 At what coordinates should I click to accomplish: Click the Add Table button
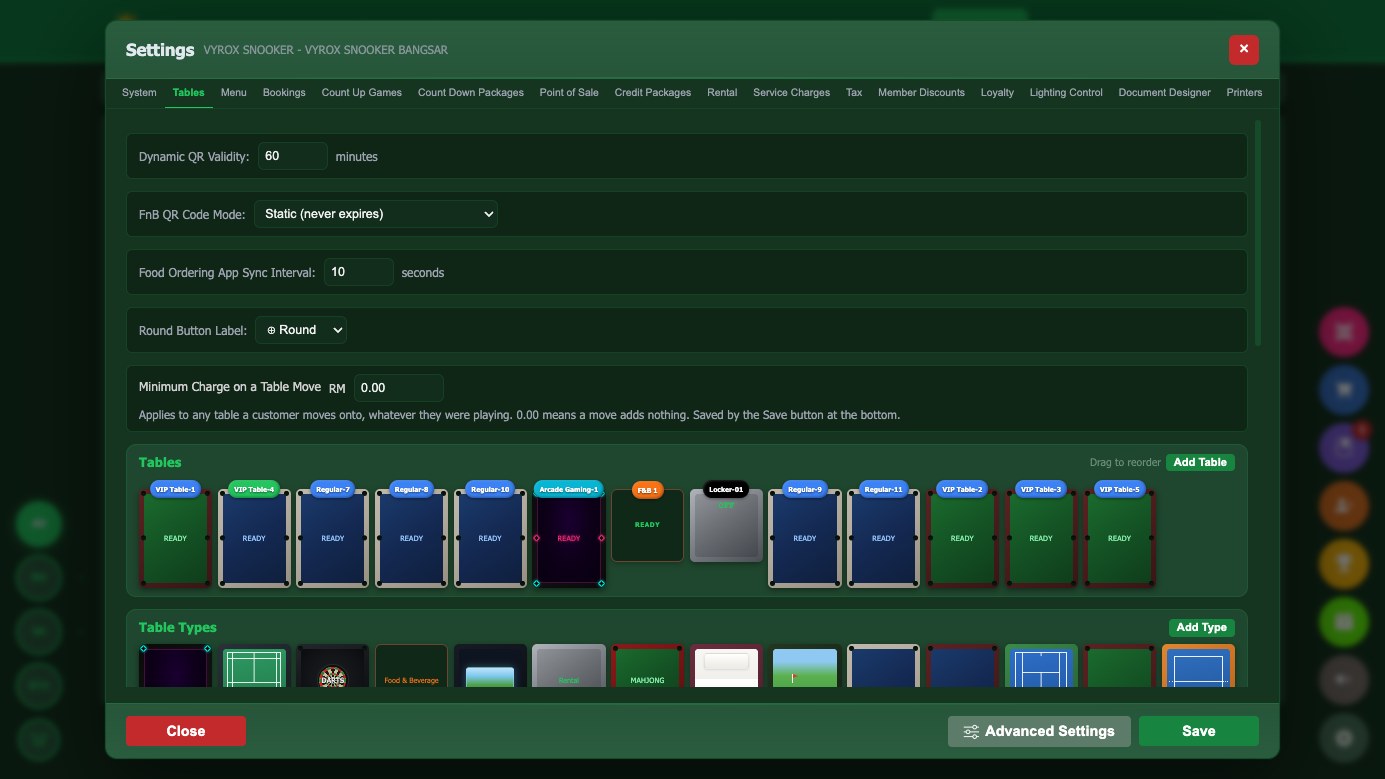pyautogui.click(x=1200, y=463)
